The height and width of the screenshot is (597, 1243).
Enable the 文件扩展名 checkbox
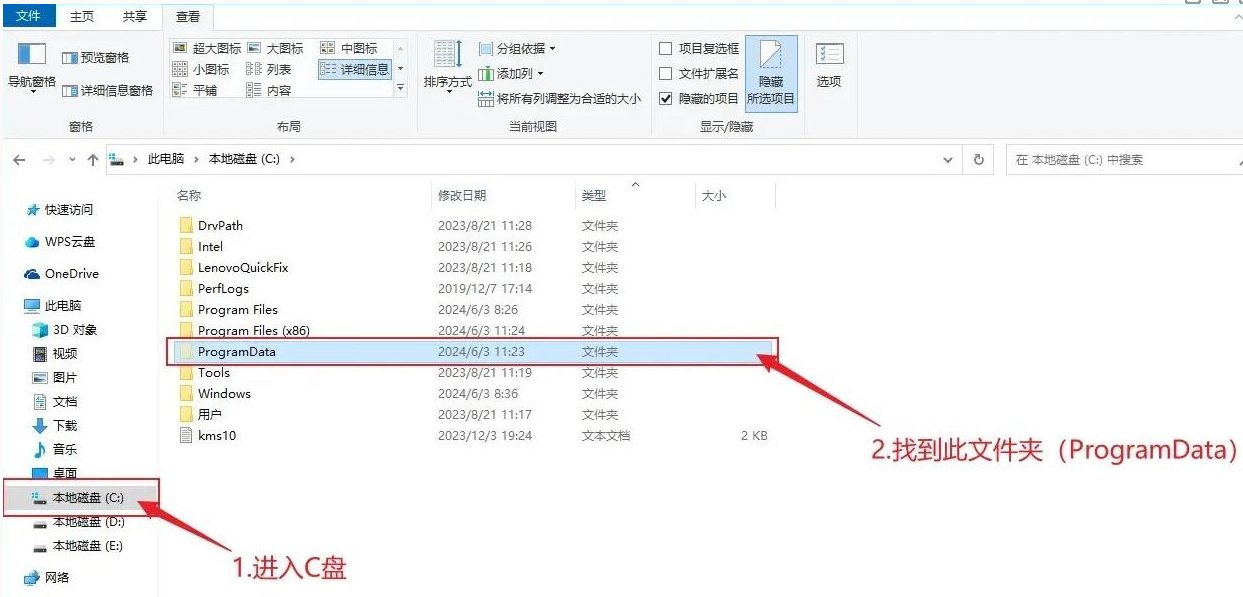tap(666, 73)
